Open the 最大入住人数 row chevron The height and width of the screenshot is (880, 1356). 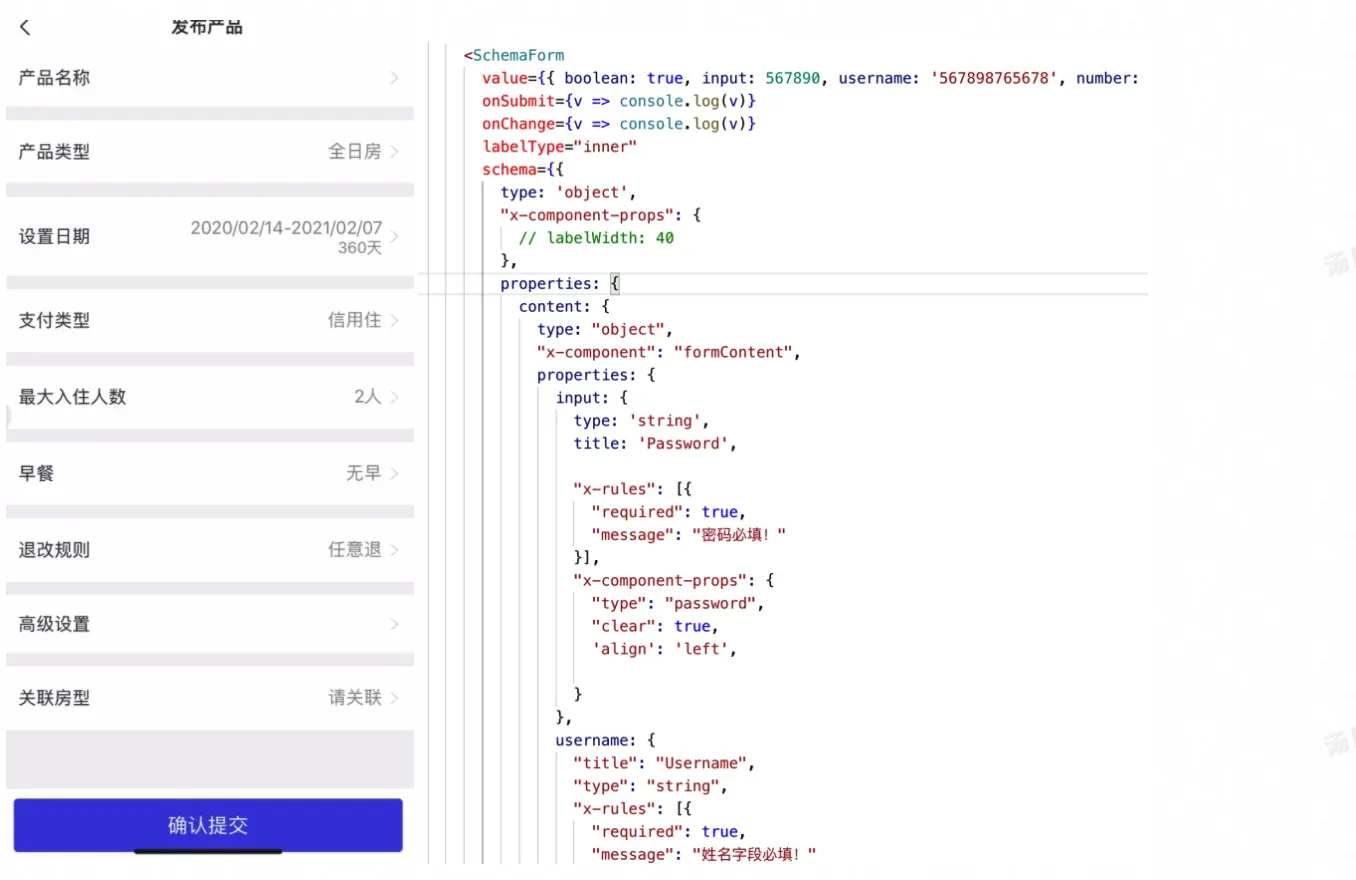394,397
